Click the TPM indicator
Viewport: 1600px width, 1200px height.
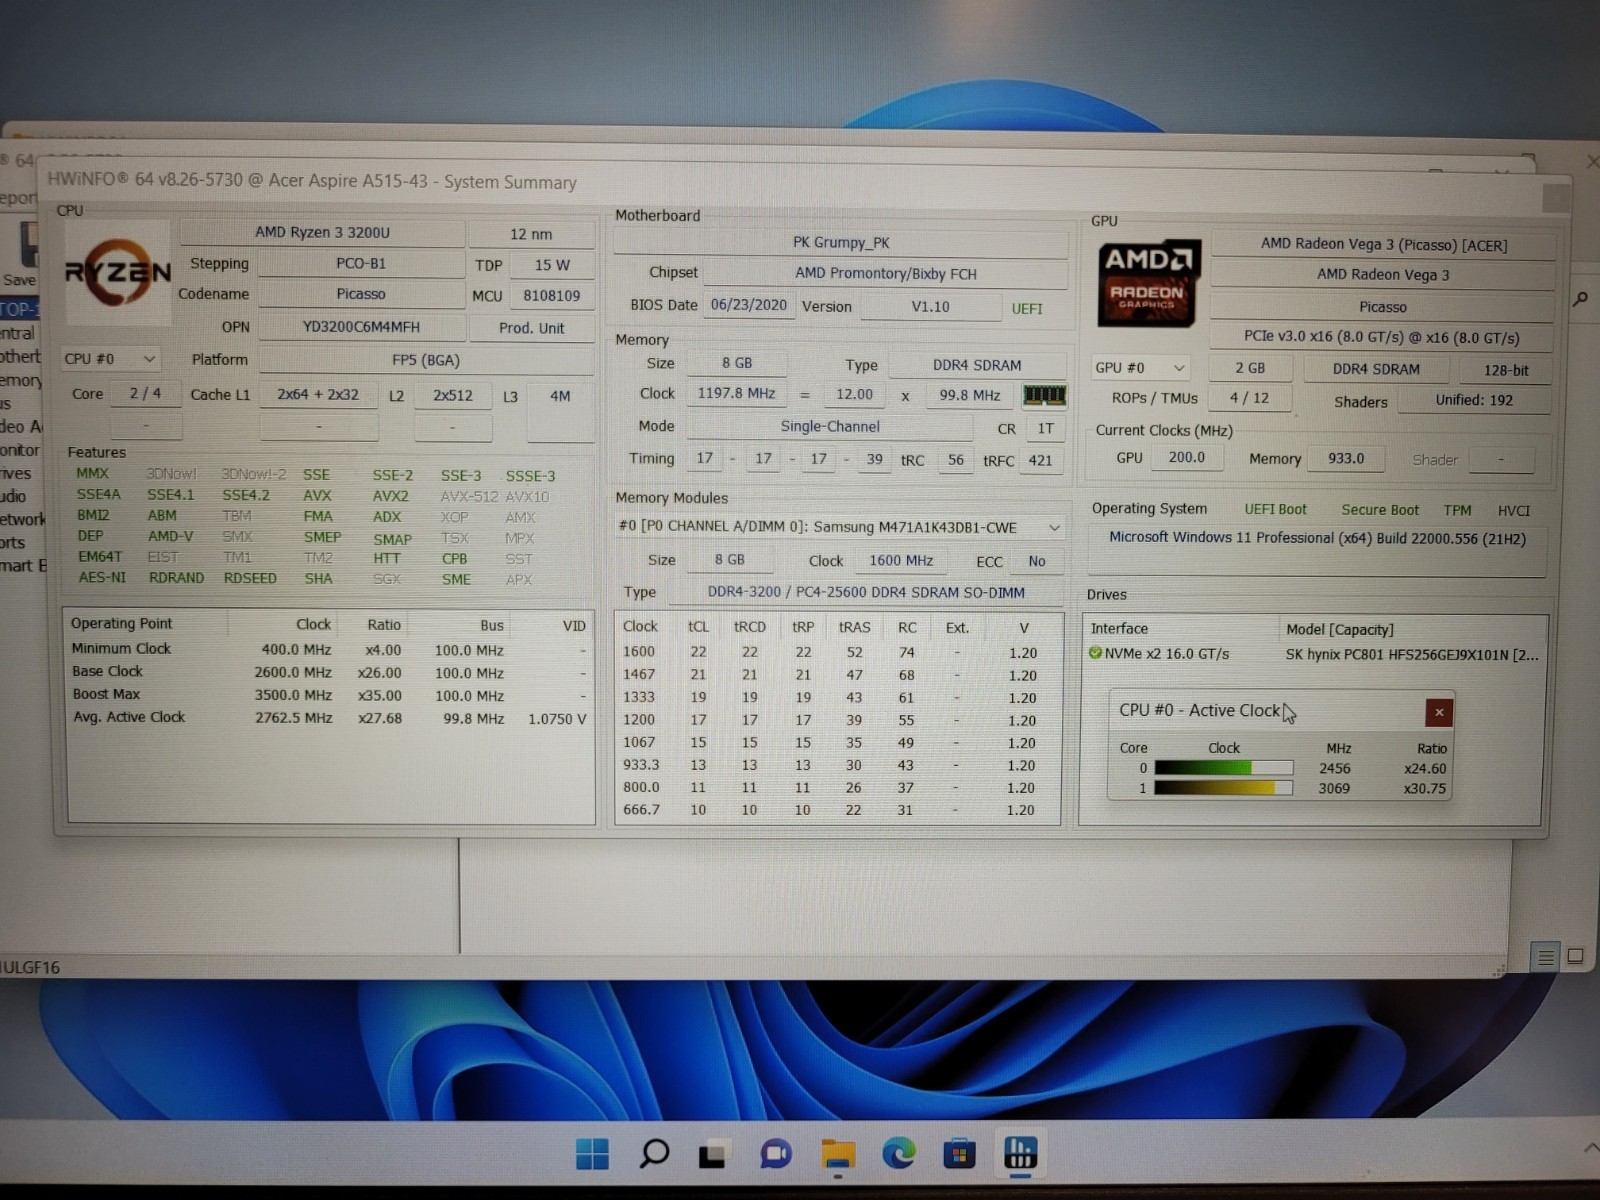(1457, 510)
